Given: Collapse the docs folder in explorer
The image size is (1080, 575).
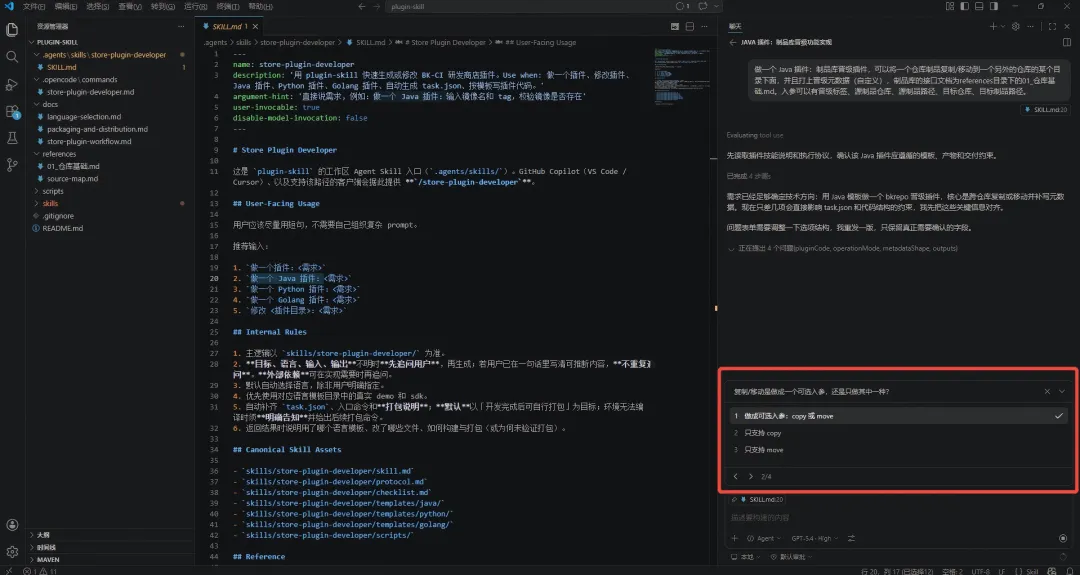Looking at the screenshot, I should [x=110, y=104].
